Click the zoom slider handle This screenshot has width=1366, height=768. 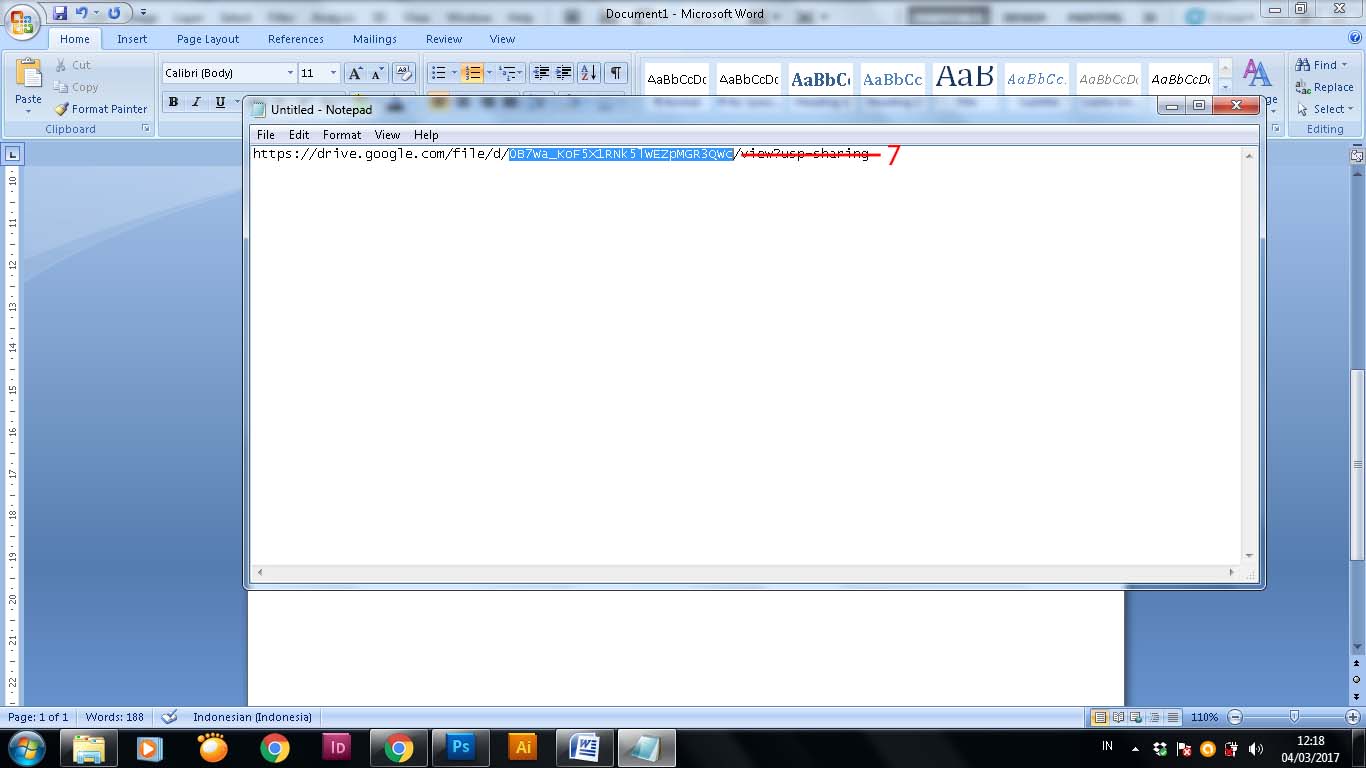click(1294, 717)
